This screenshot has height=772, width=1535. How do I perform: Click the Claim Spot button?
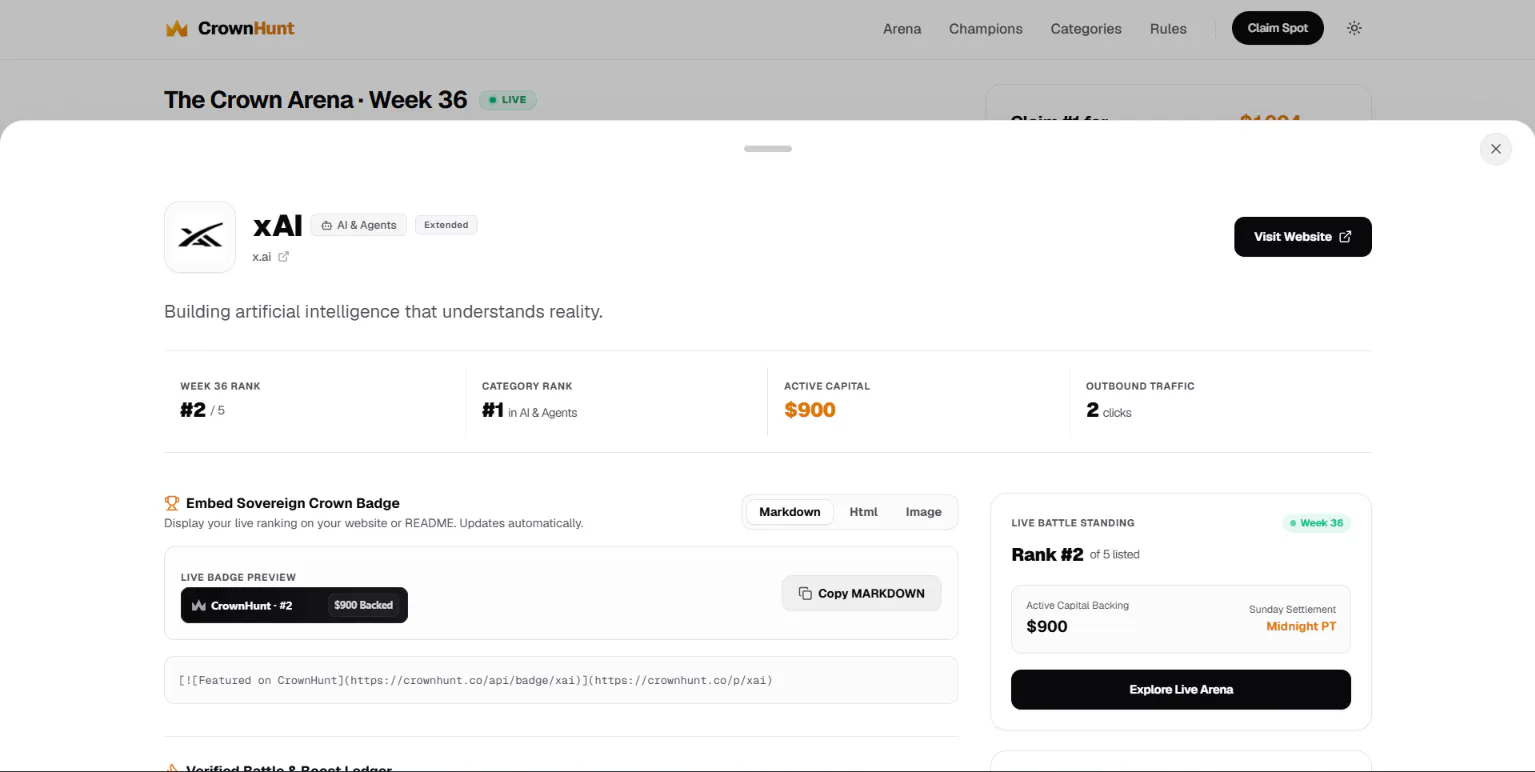click(1277, 28)
